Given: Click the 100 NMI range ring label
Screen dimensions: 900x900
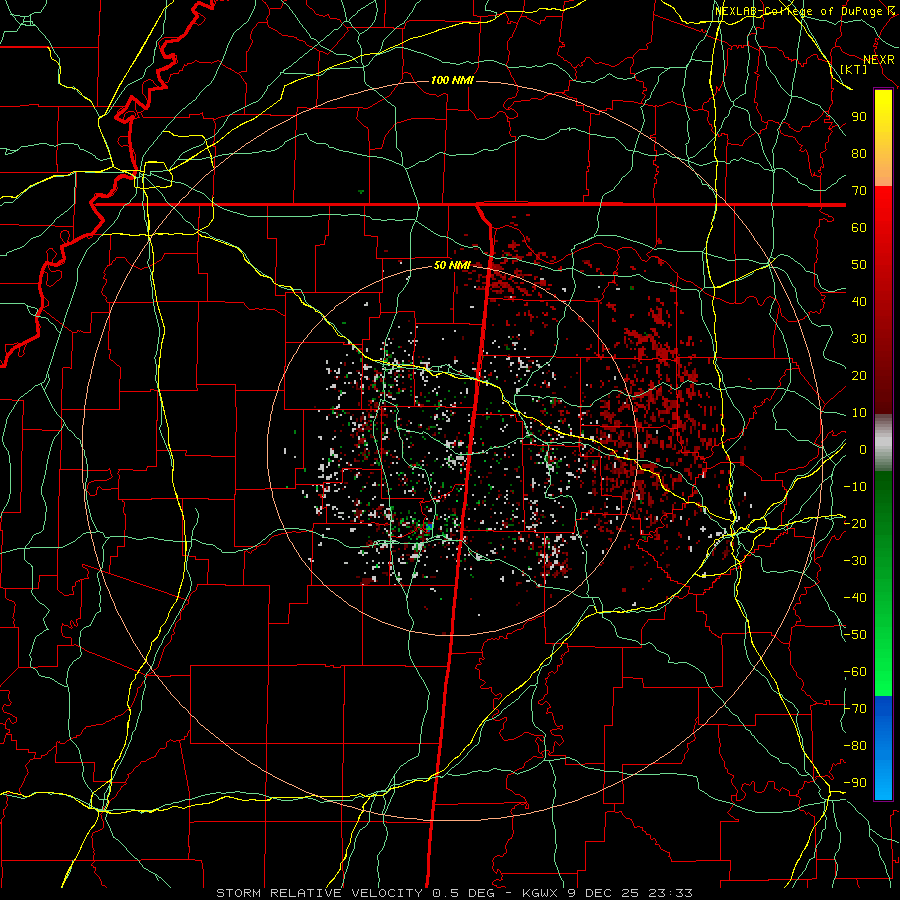Looking at the screenshot, I should click(452, 80).
